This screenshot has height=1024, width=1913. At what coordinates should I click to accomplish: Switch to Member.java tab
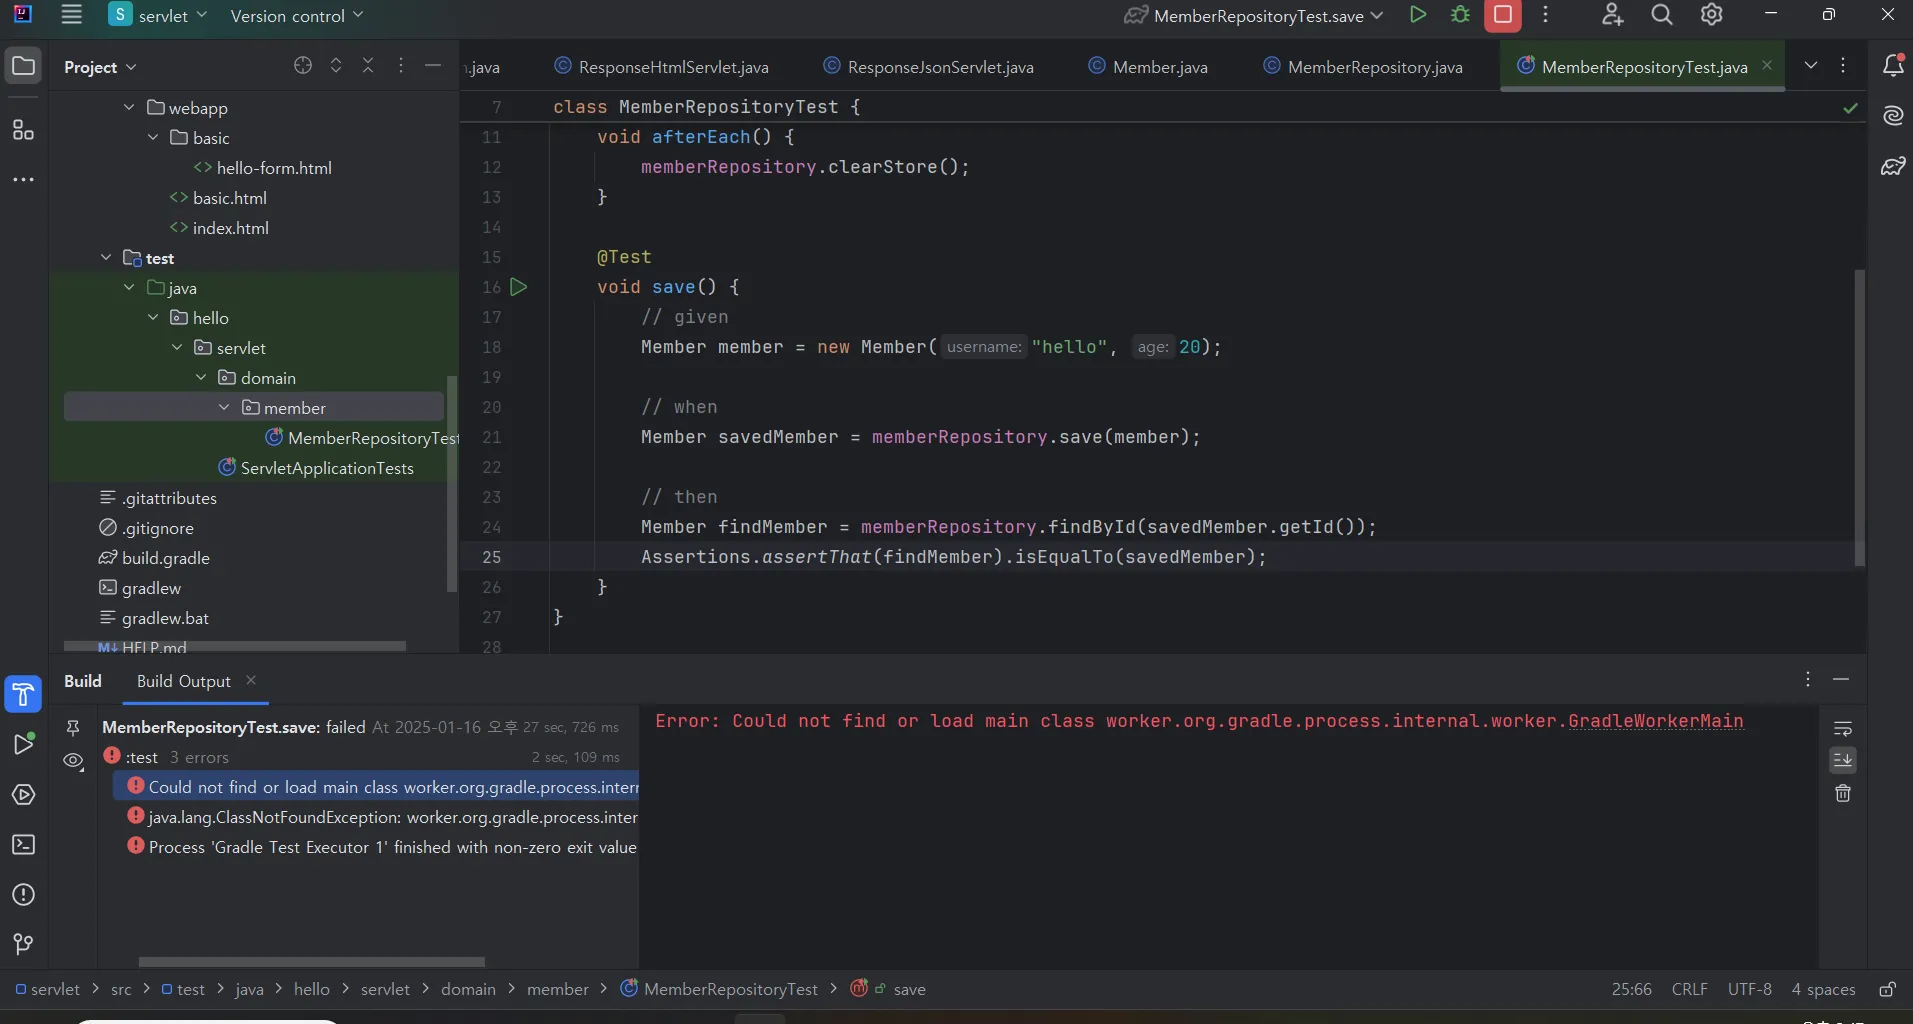tap(1148, 67)
